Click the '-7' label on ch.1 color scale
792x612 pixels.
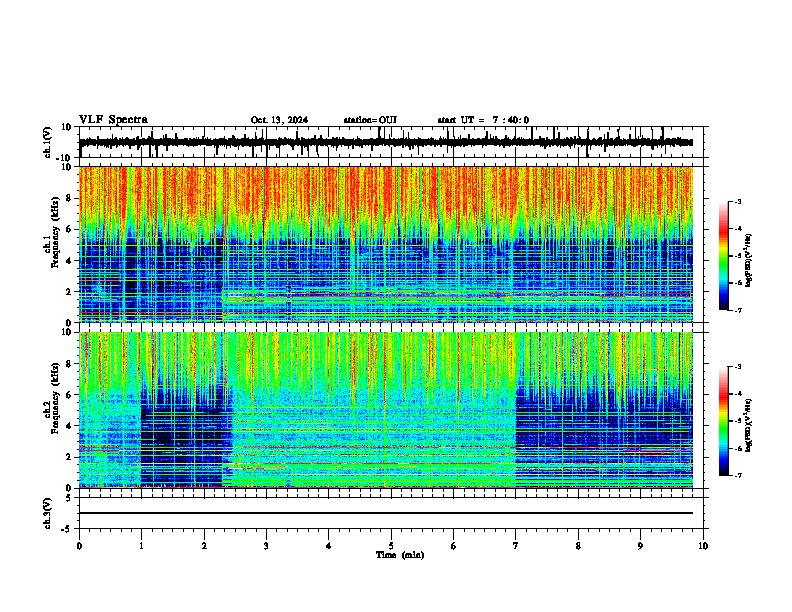[737, 310]
